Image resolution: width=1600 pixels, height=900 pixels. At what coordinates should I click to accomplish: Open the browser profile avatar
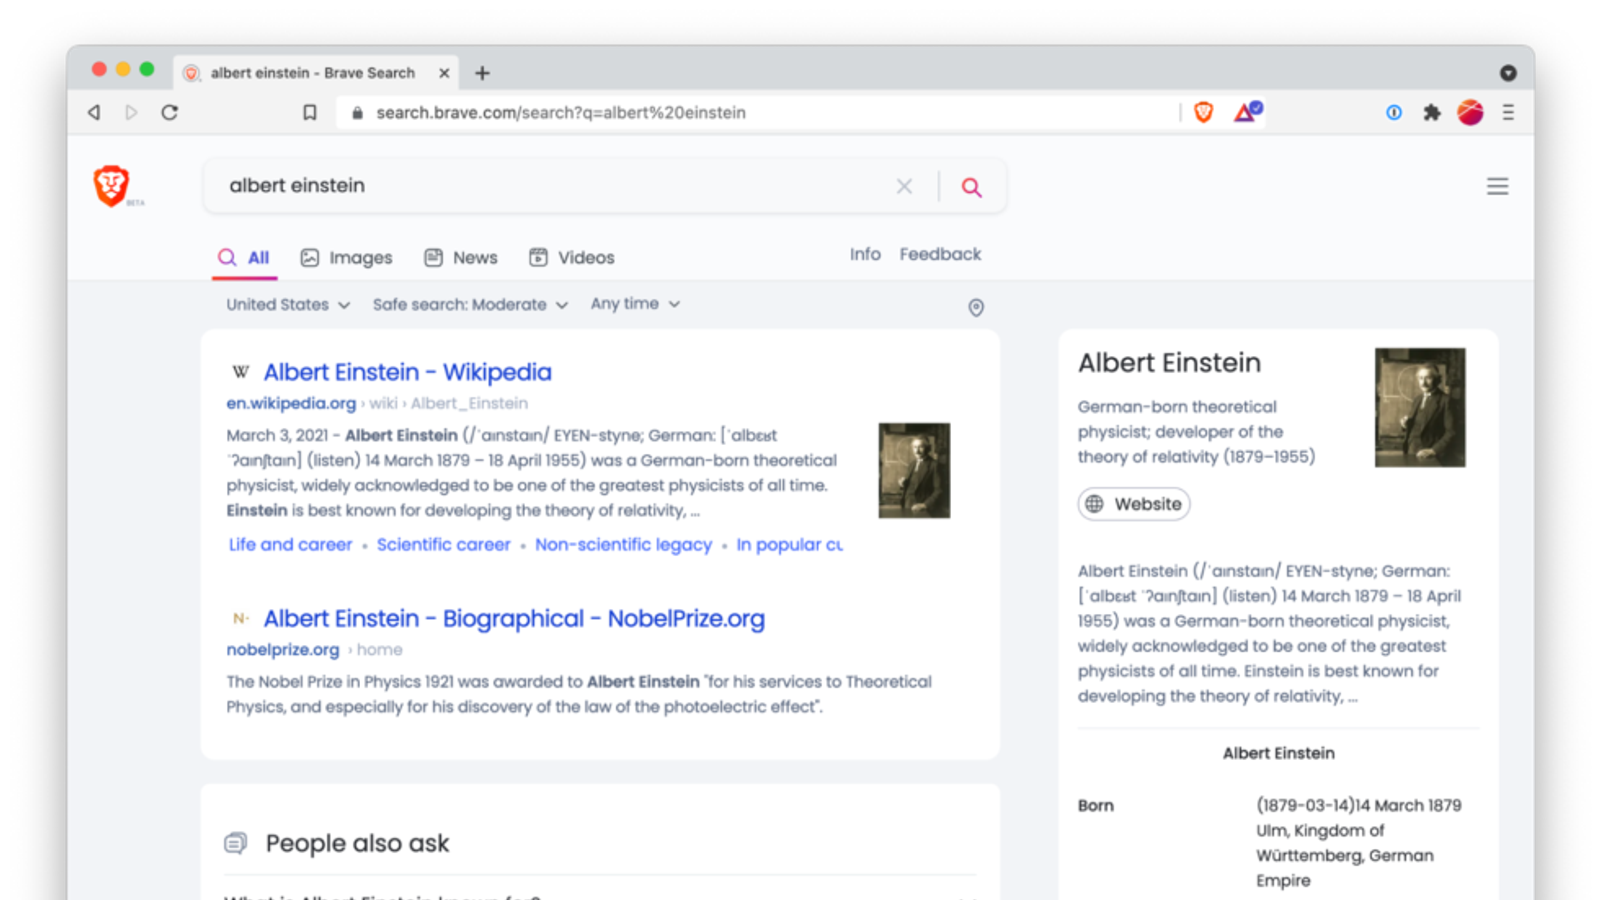[1470, 112]
